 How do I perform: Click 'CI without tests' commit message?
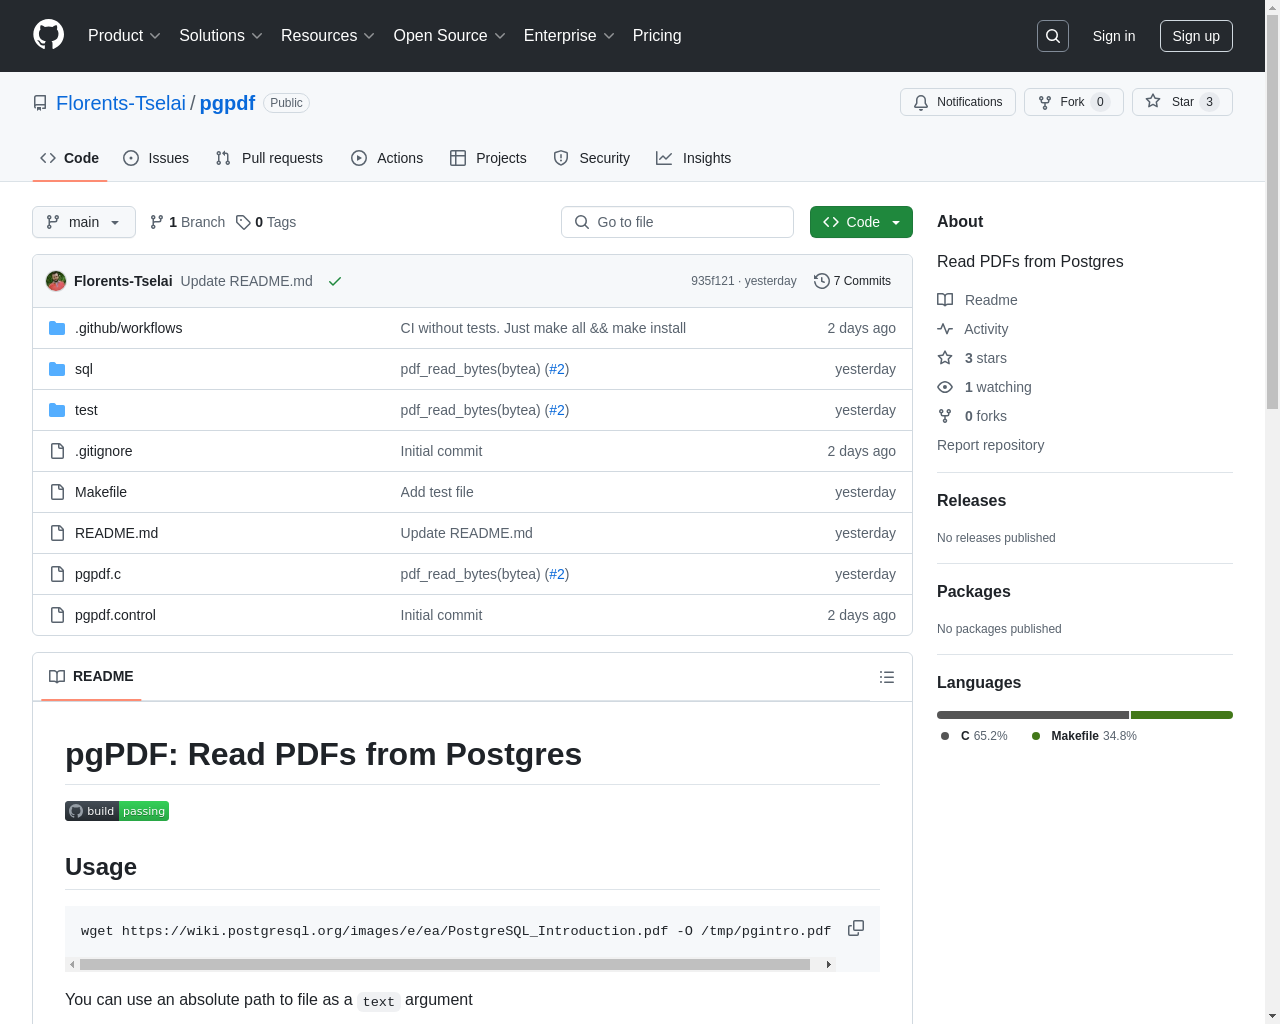pos(543,328)
